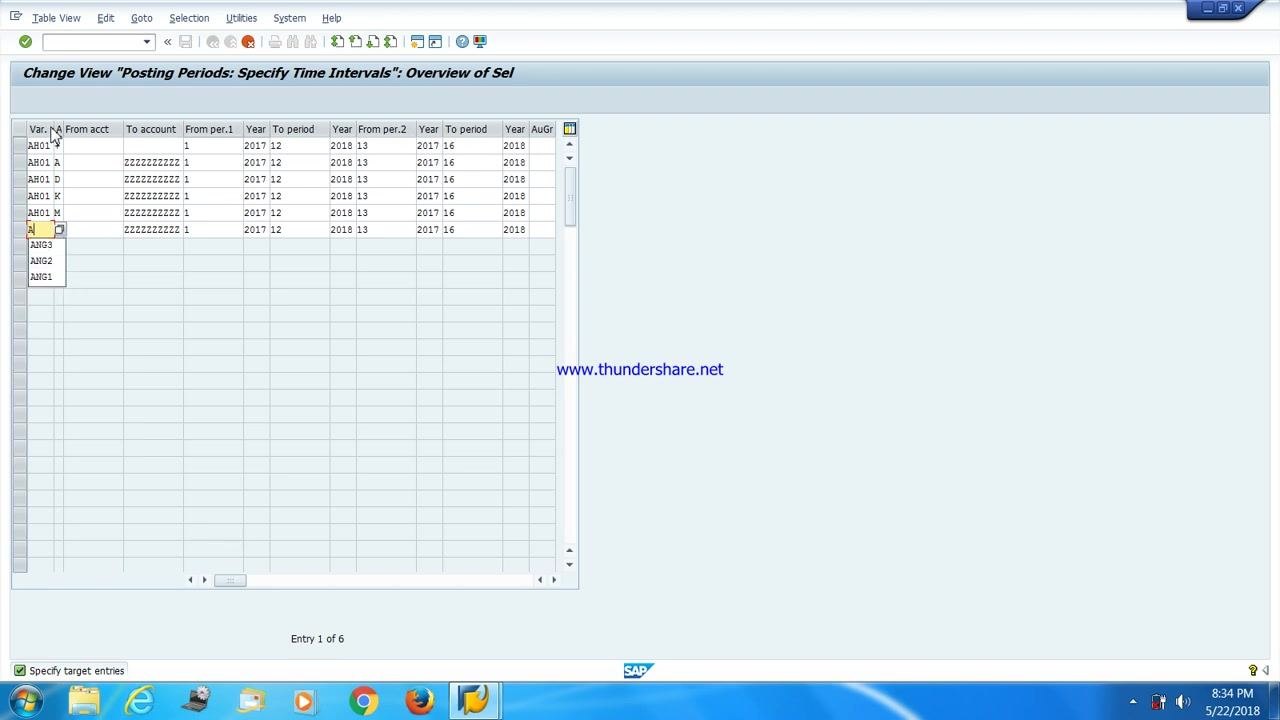Viewport: 1280px width, 720px height.
Task: Click the From per.1 column header
Action: [213, 129]
